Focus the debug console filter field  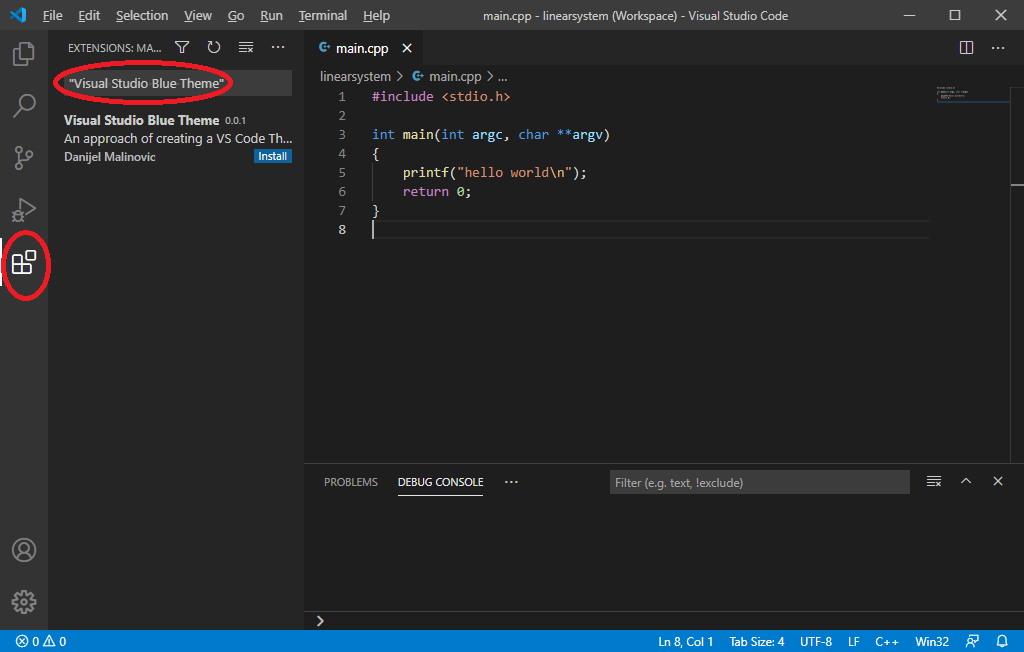[x=760, y=482]
